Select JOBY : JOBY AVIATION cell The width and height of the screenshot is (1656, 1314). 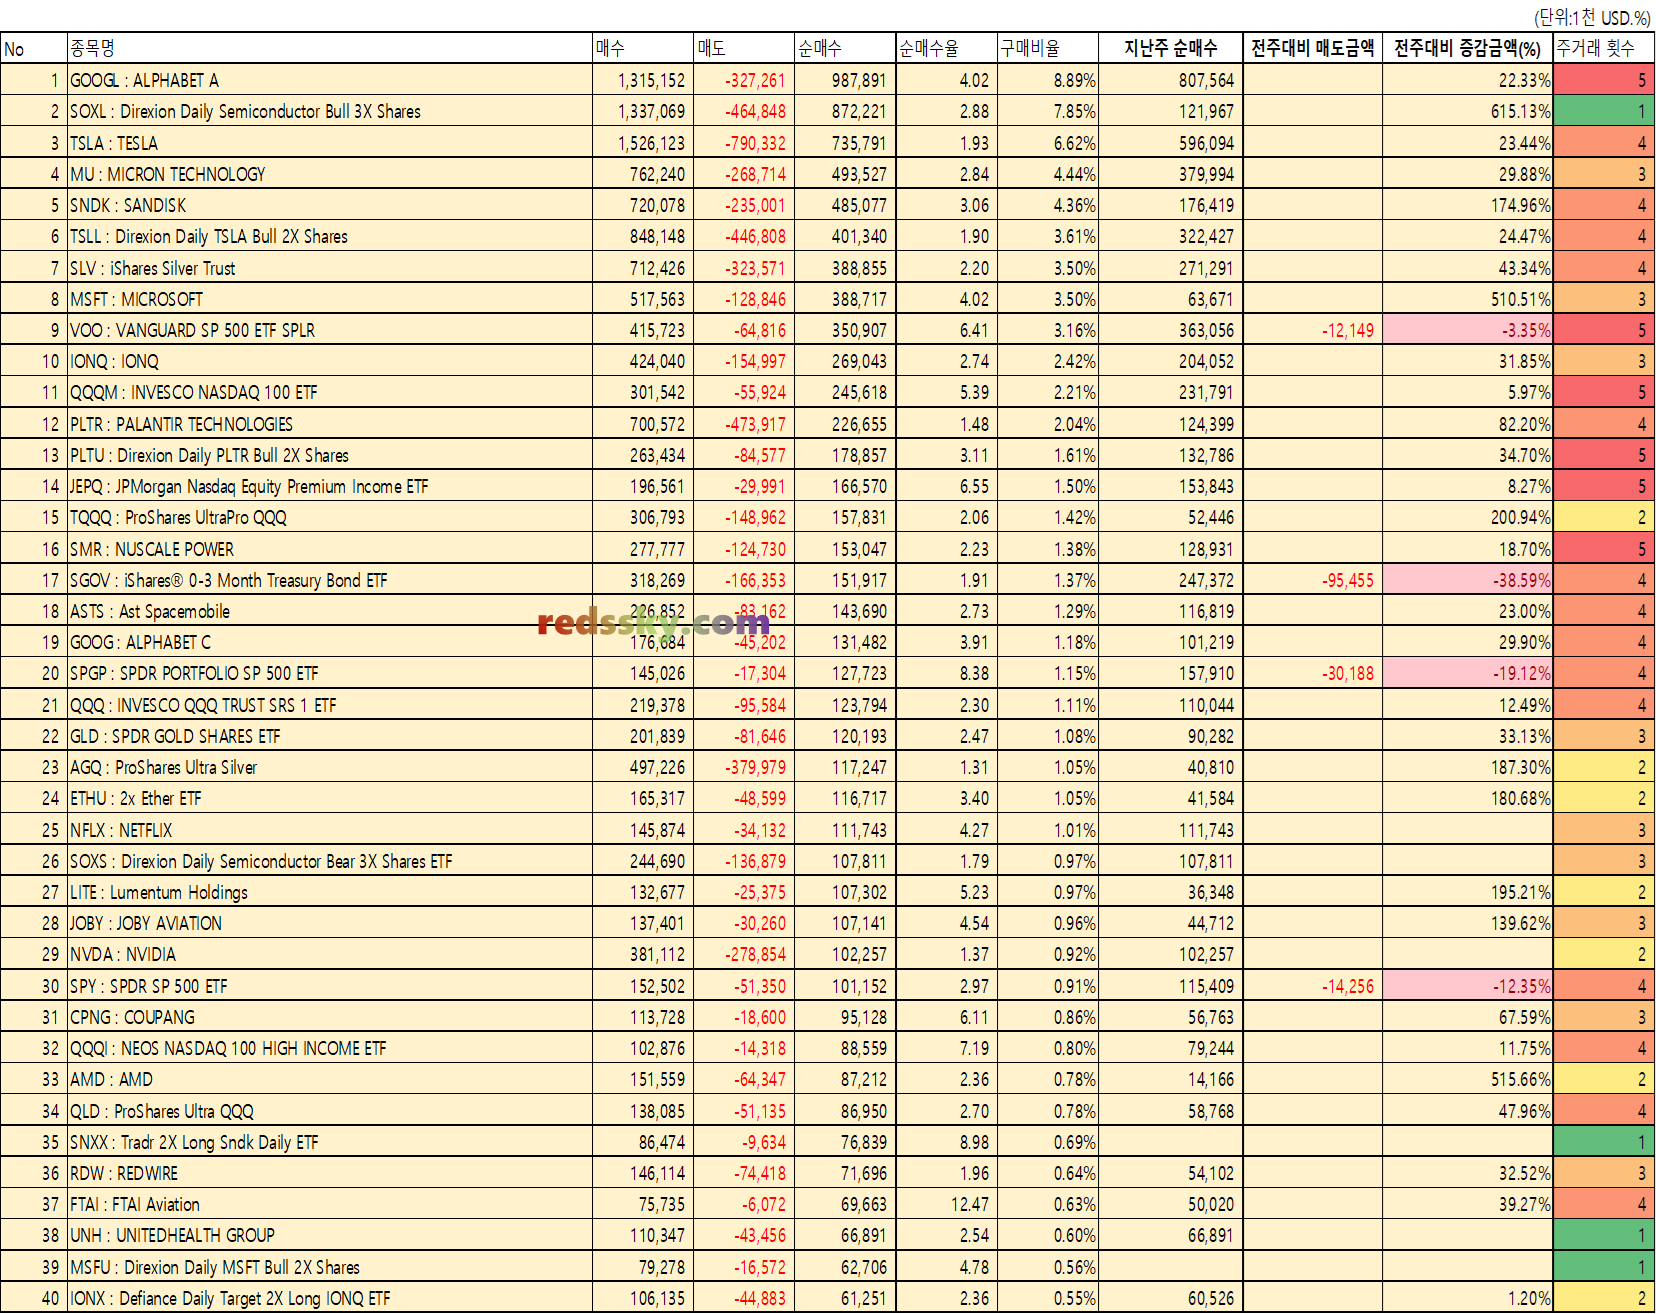pos(330,923)
